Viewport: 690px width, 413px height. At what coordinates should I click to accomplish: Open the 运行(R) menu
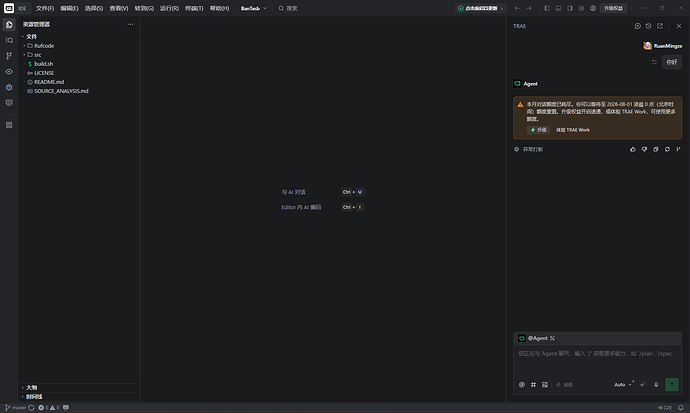[169, 8]
